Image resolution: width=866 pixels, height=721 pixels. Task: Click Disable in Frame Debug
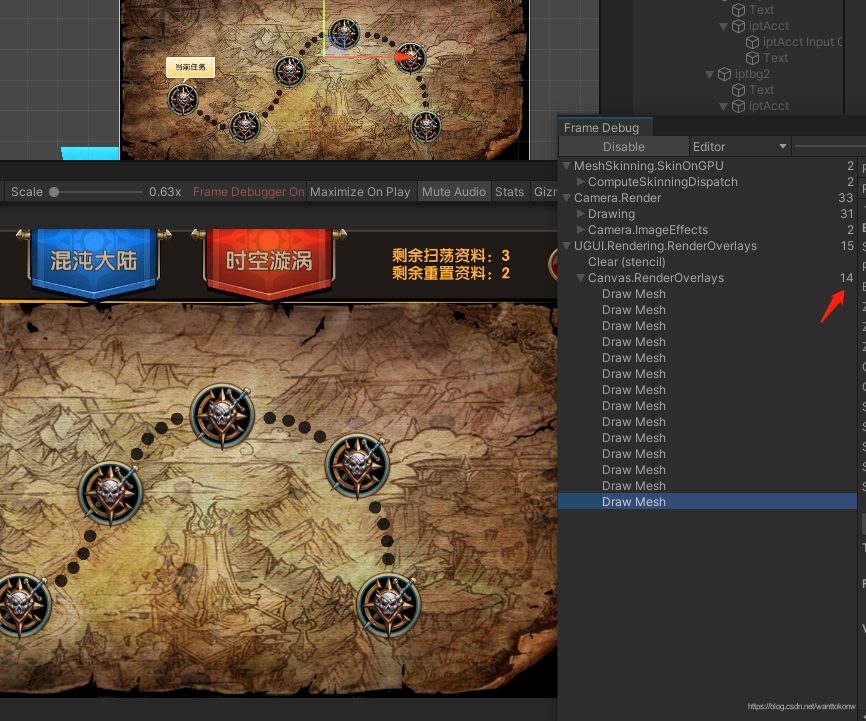point(624,146)
